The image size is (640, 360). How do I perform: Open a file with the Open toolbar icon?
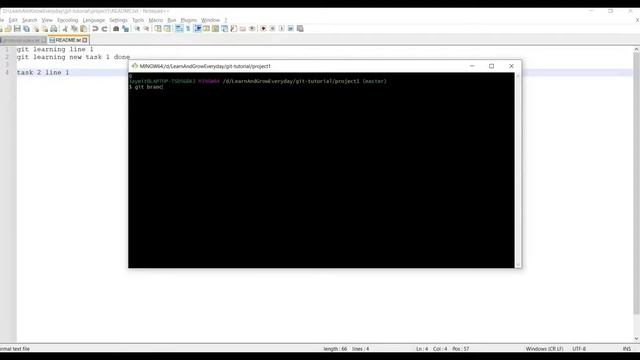[x=8, y=29]
